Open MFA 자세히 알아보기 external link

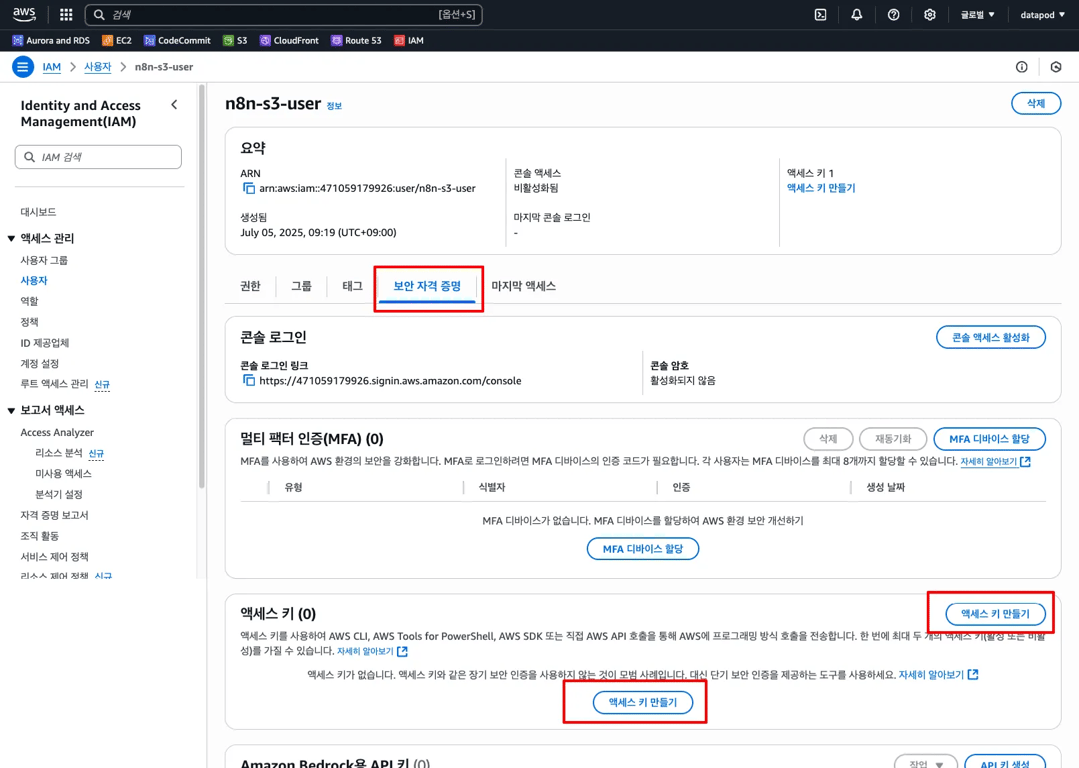(995, 461)
